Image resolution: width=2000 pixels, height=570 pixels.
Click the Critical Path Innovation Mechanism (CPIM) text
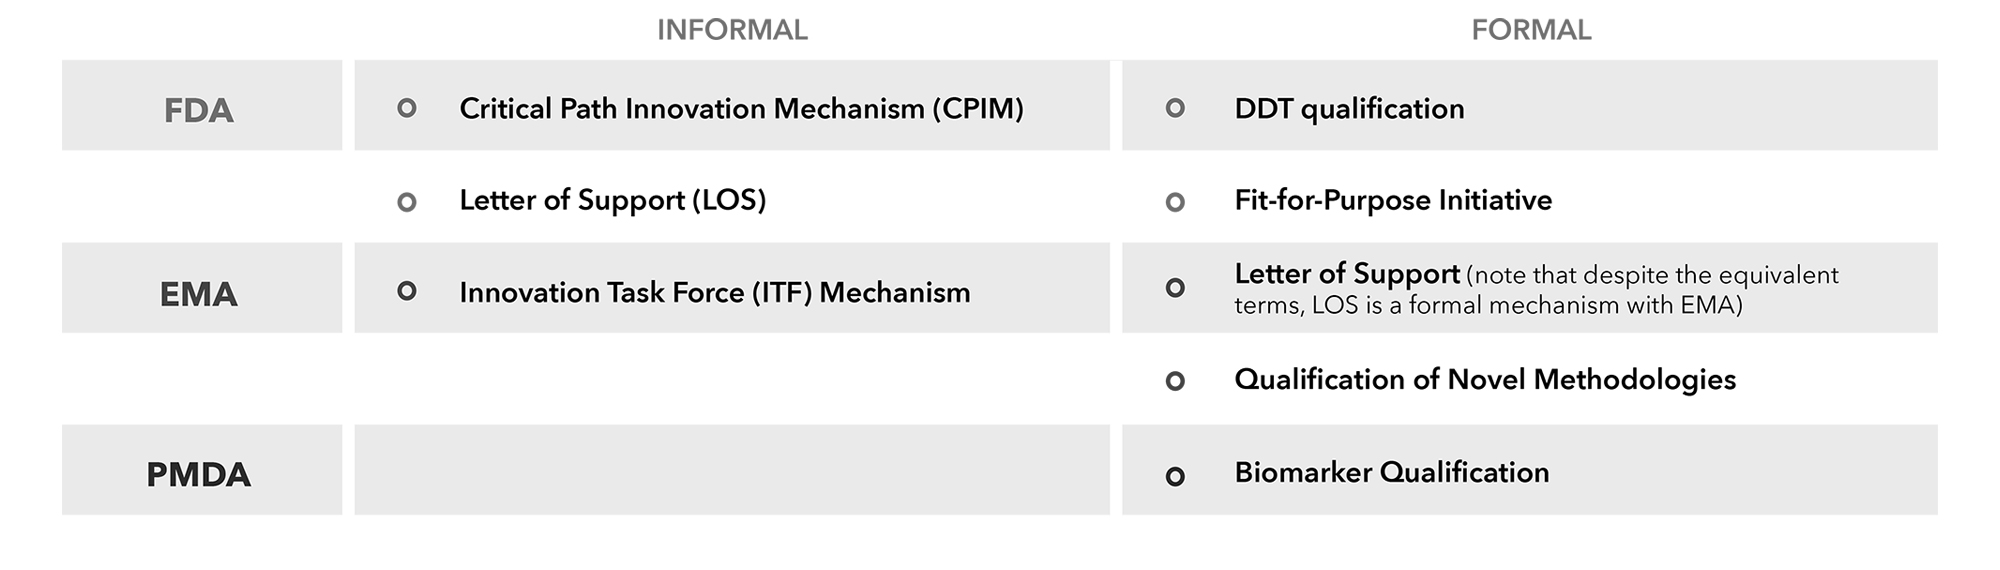[741, 108]
